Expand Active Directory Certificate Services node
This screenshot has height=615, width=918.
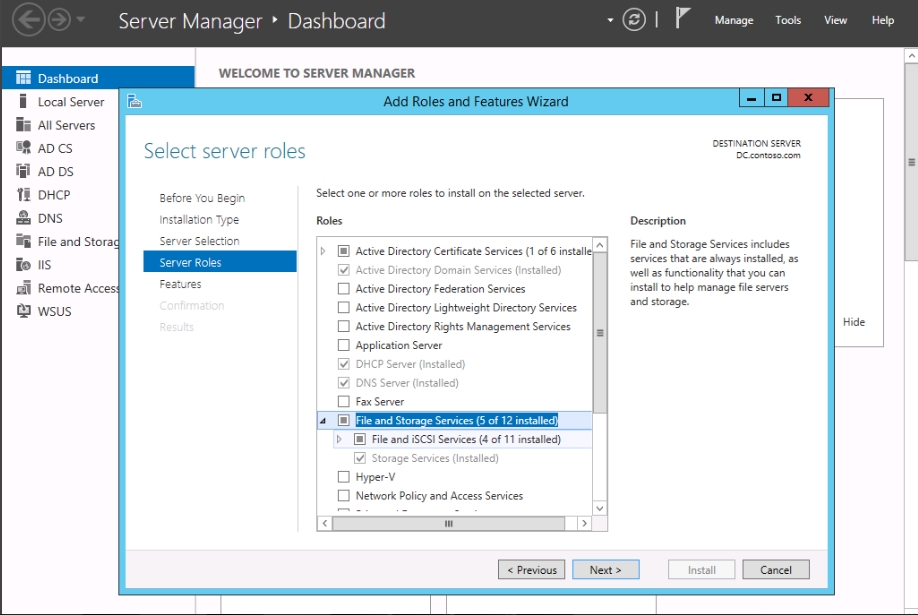[x=323, y=251]
